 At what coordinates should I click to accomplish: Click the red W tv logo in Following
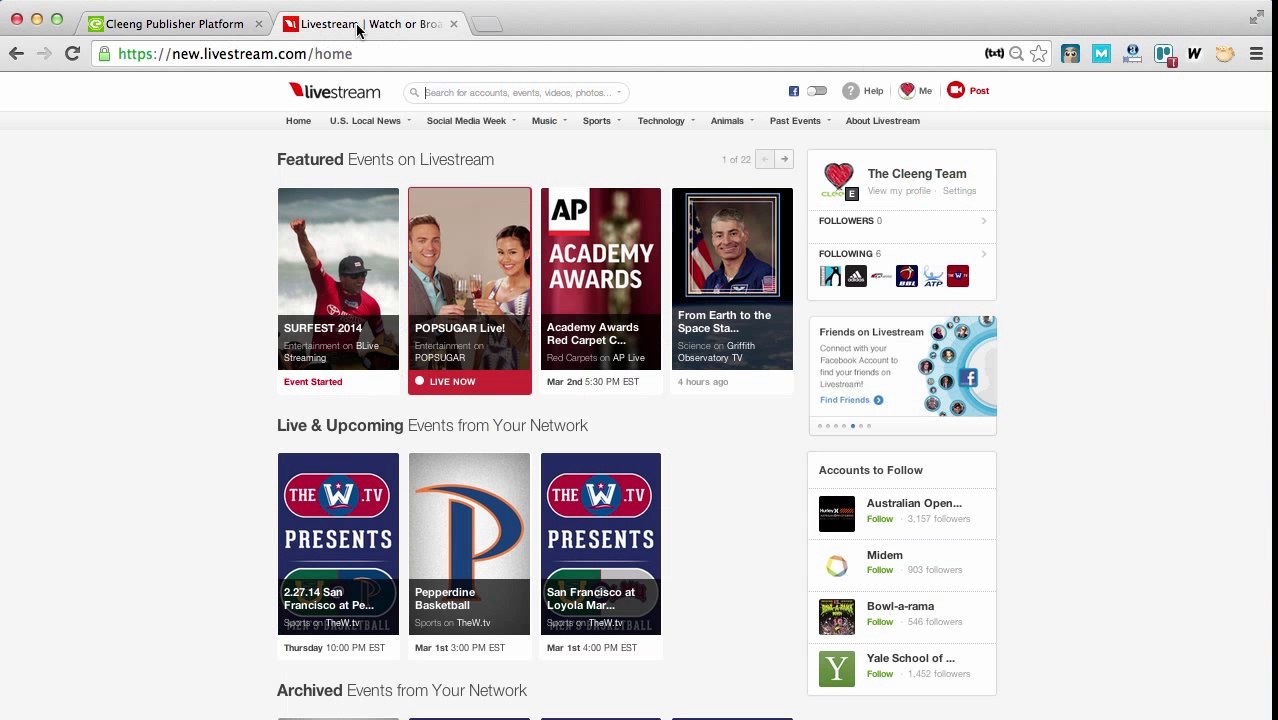coord(958,276)
